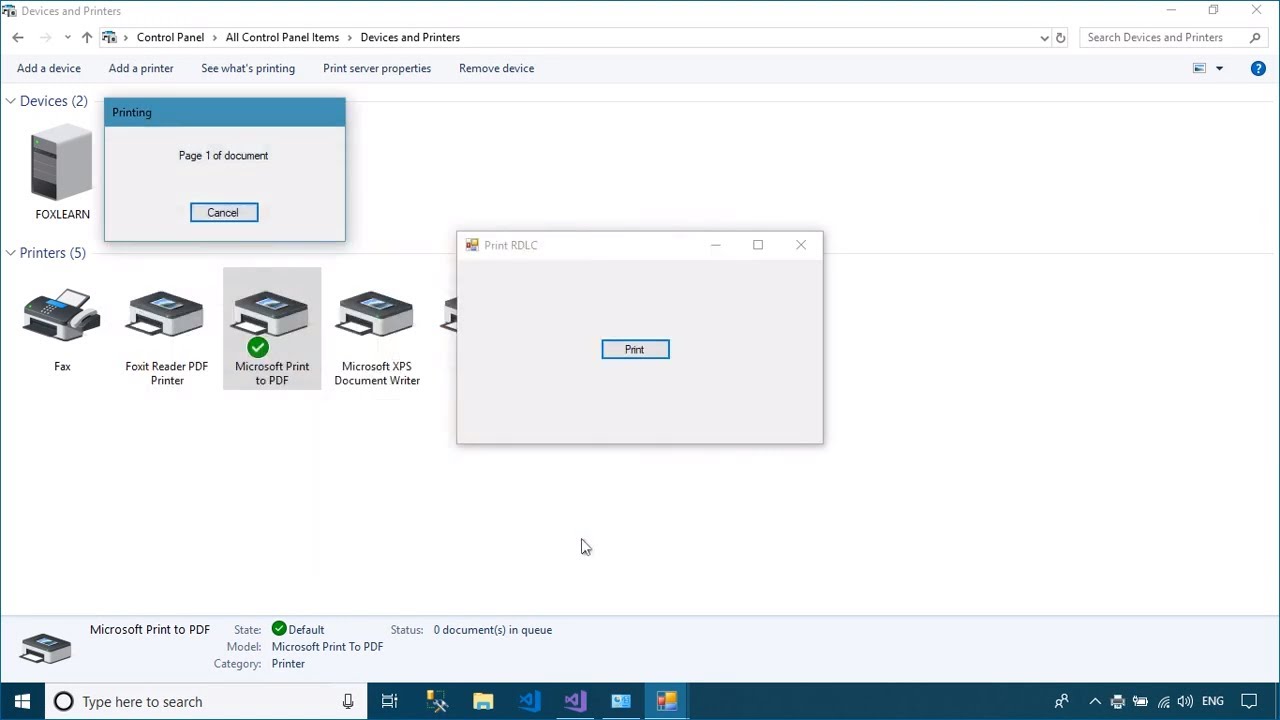The height and width of the screenshot is (720, 1280).
Task: Click Add a device
Action: tap(49, 68)
